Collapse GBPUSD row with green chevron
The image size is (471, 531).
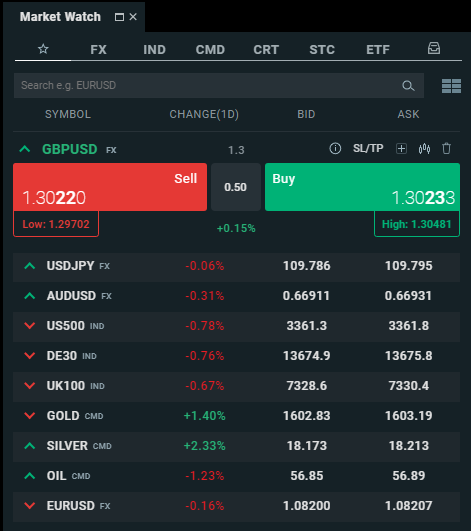[25, 149]
